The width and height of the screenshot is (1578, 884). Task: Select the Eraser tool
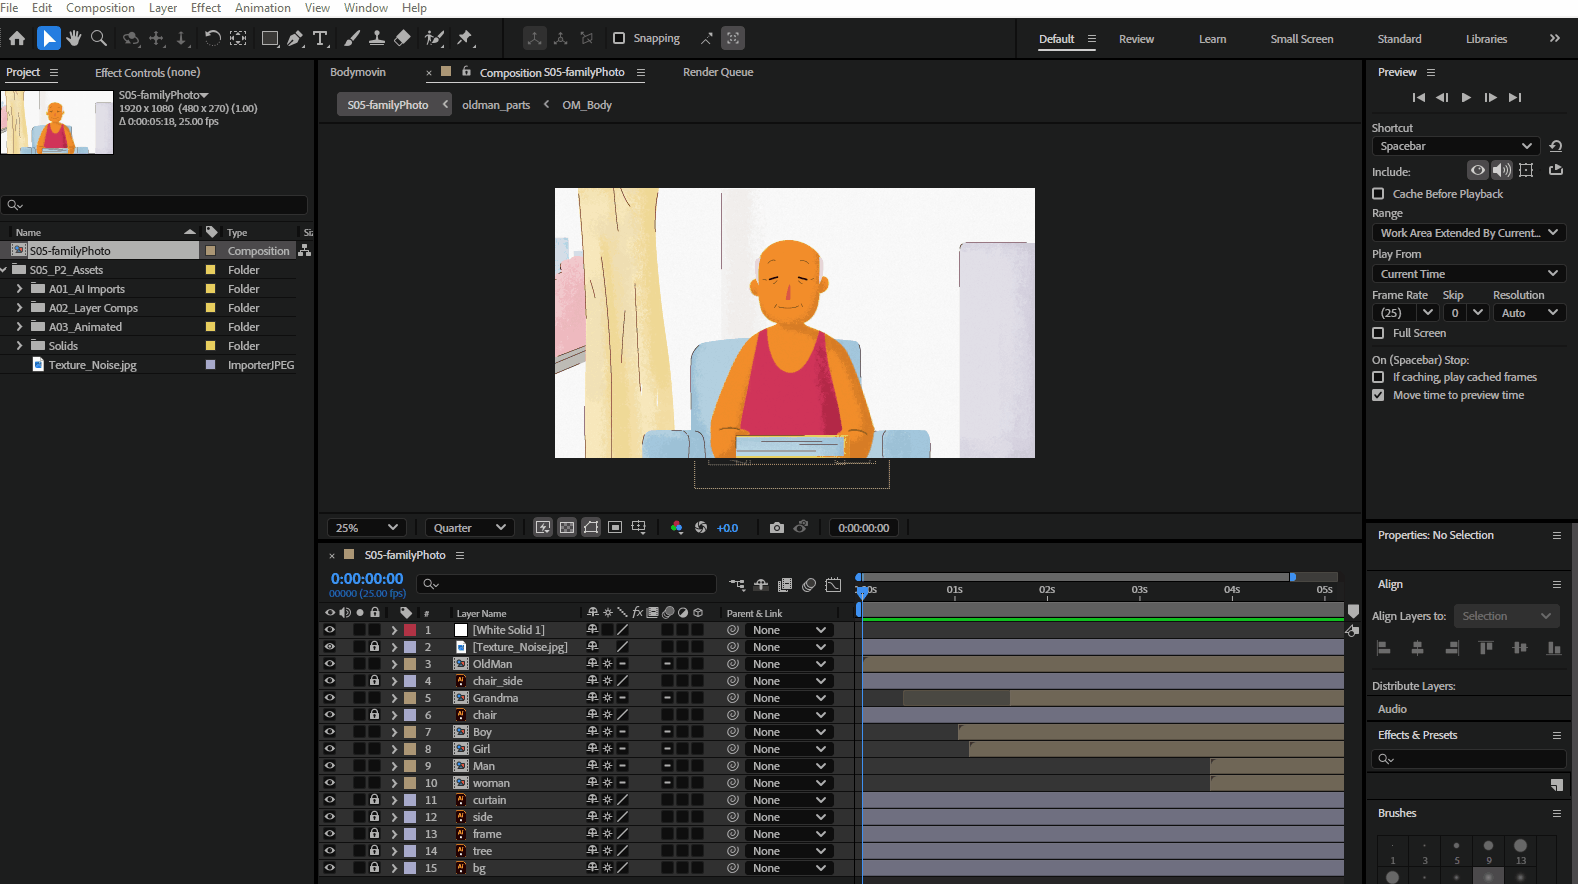[x=402, y=38]
